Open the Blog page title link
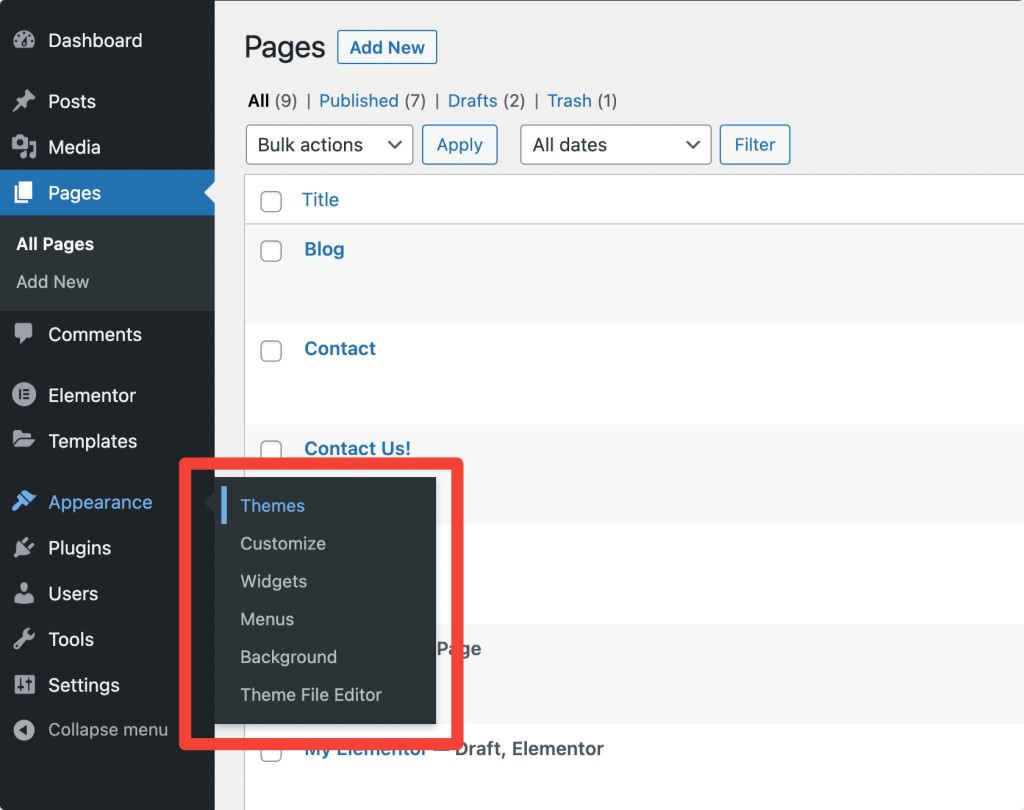 [324, 250]
